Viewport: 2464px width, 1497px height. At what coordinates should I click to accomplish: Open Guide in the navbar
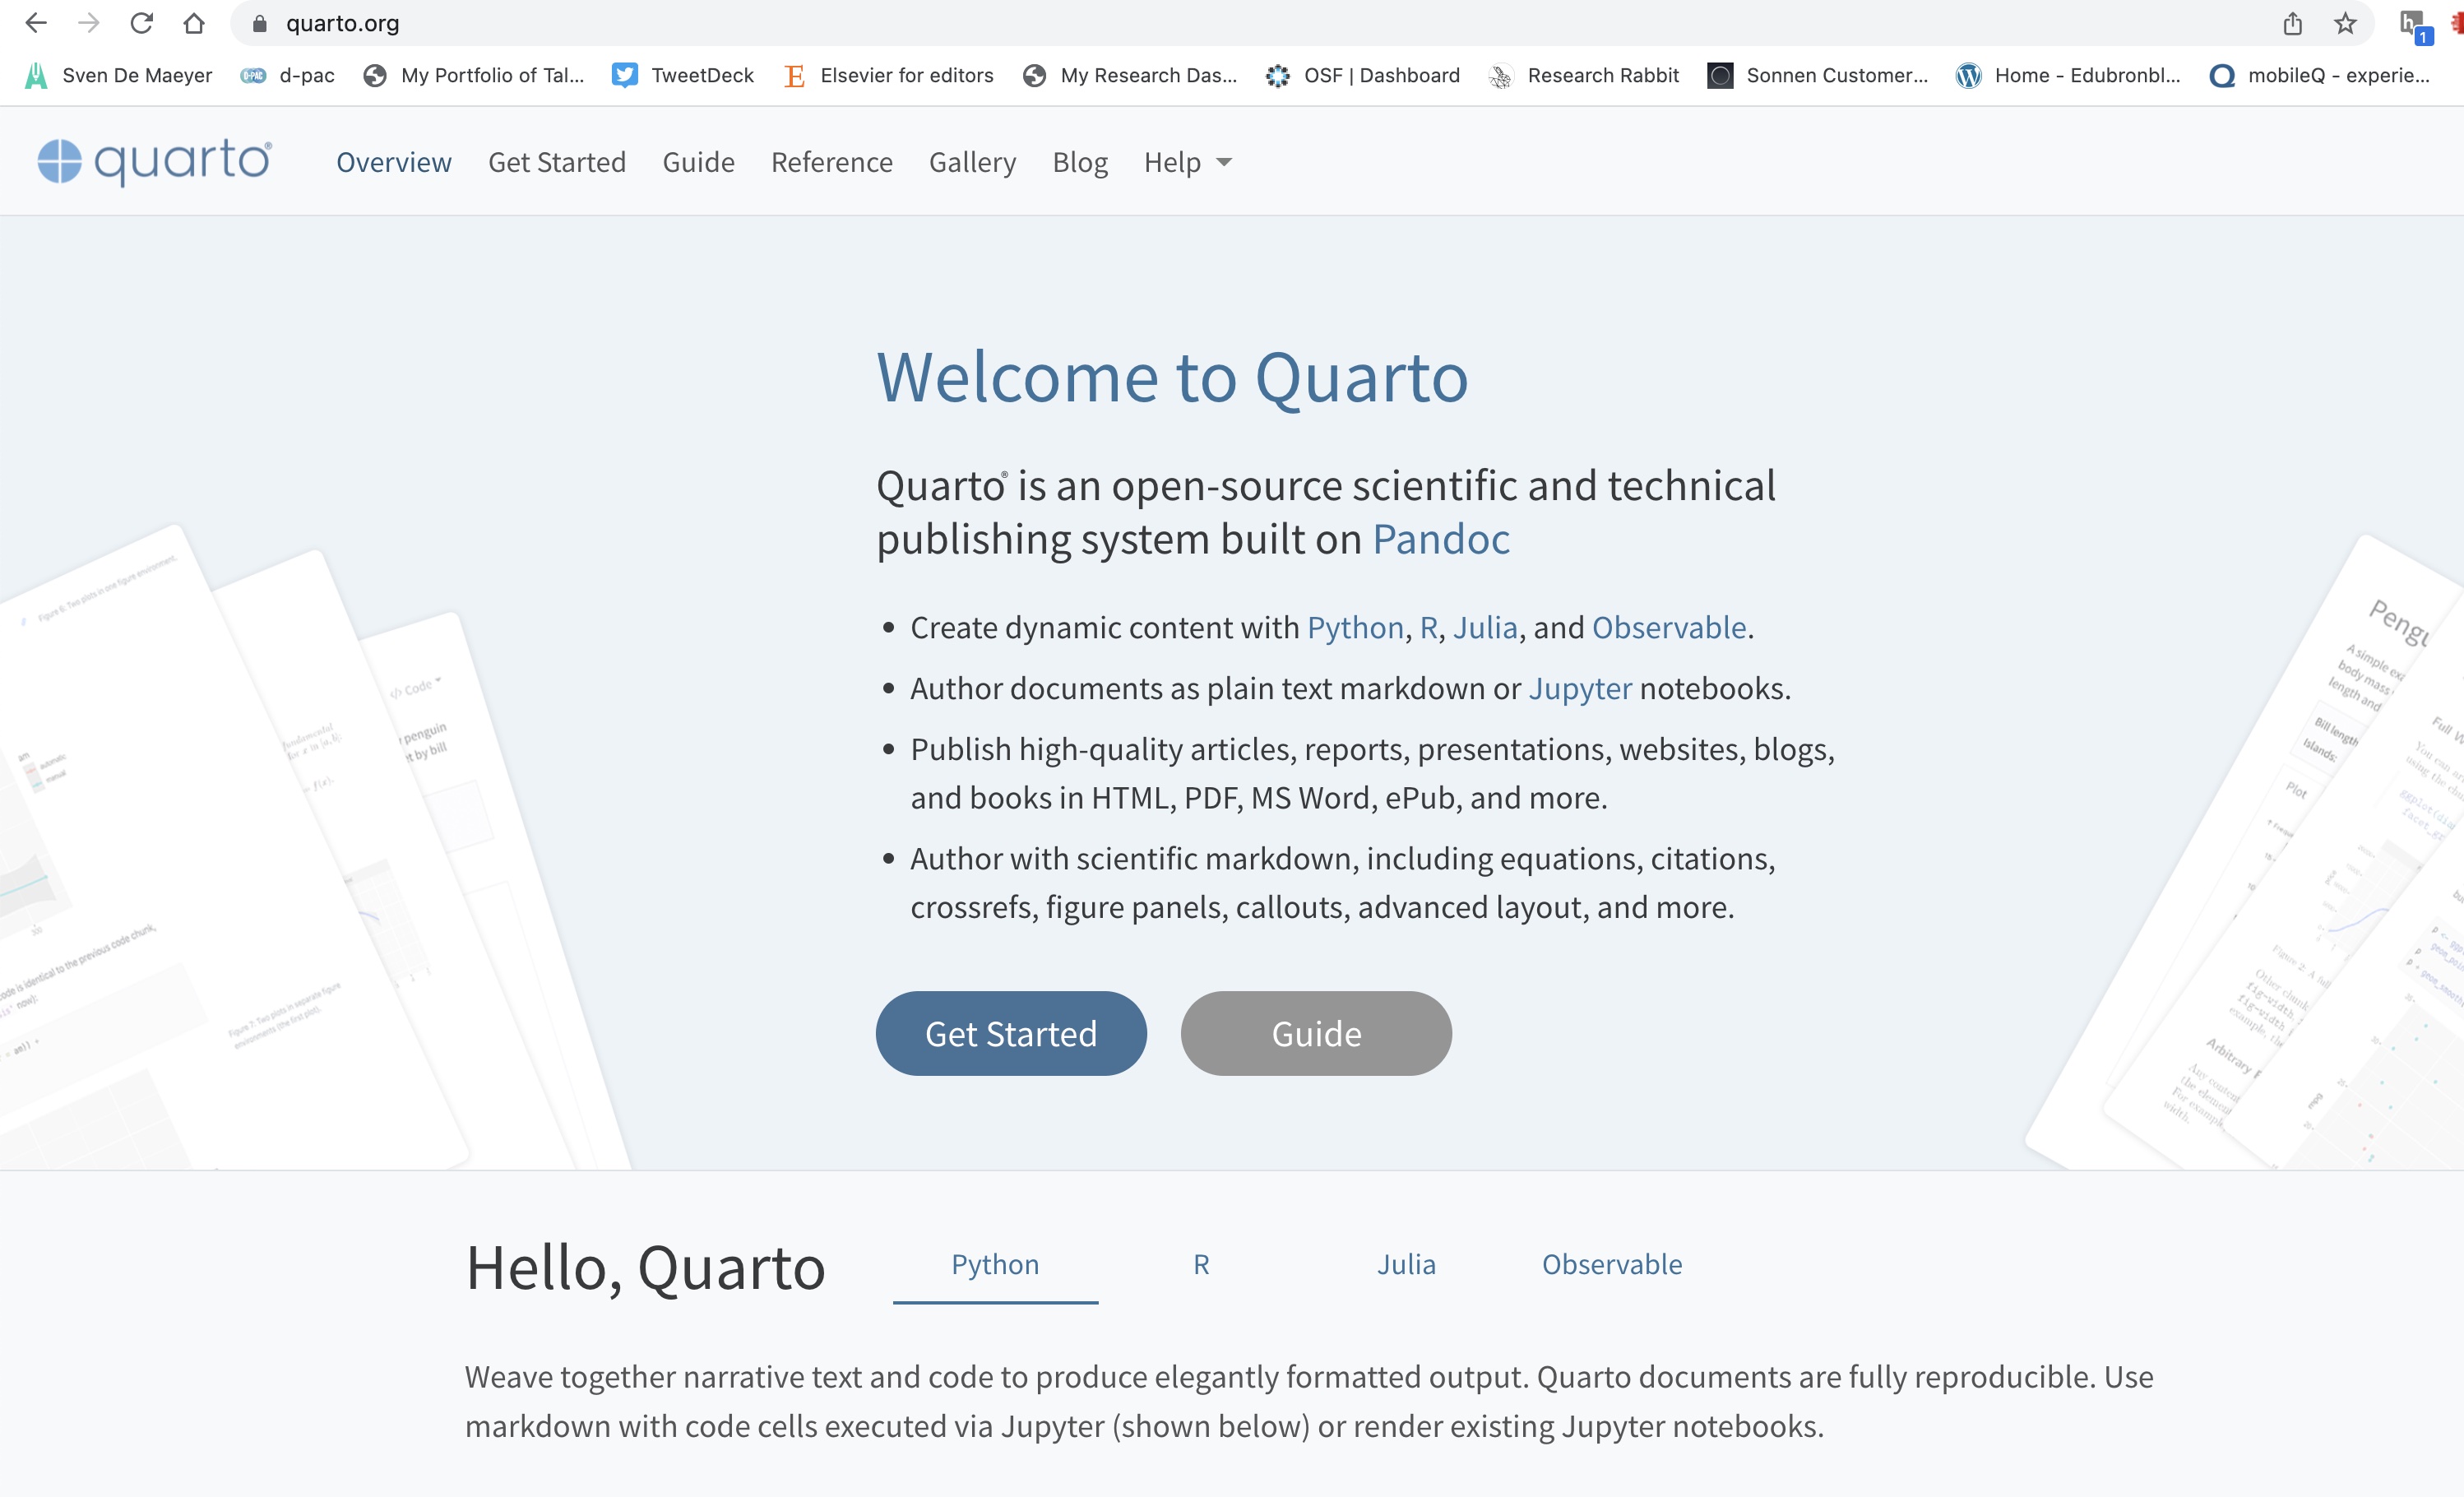point(699,162)
